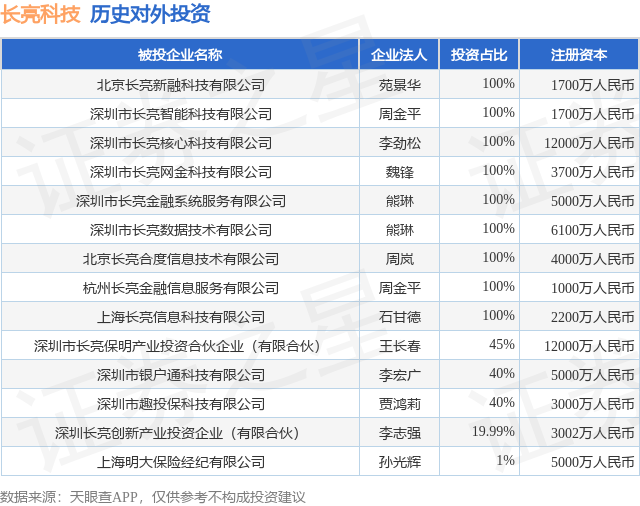Click the 3002万人民币 capital value
The image size is (640, 506).
592,433
